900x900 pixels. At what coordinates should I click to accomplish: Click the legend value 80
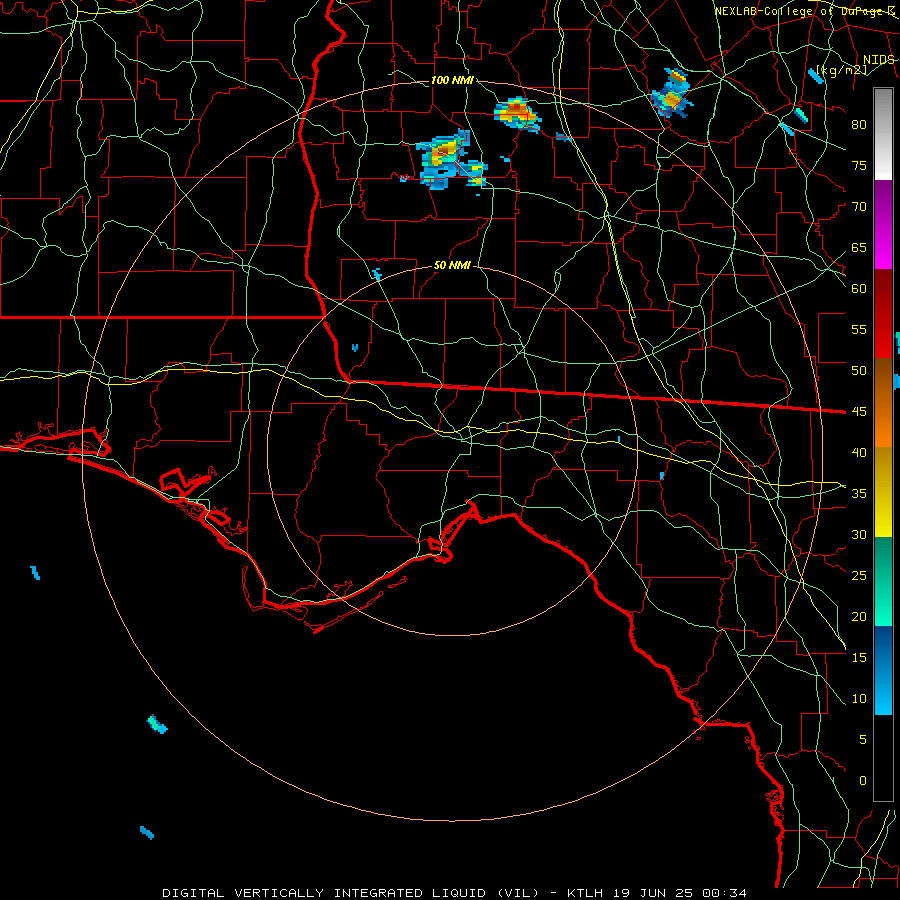click(859, 125)
